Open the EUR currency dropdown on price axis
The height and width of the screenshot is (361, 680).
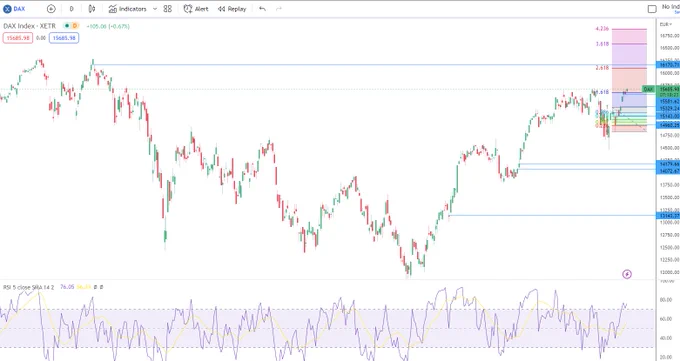pyautogui.click(x=665, y=24)
